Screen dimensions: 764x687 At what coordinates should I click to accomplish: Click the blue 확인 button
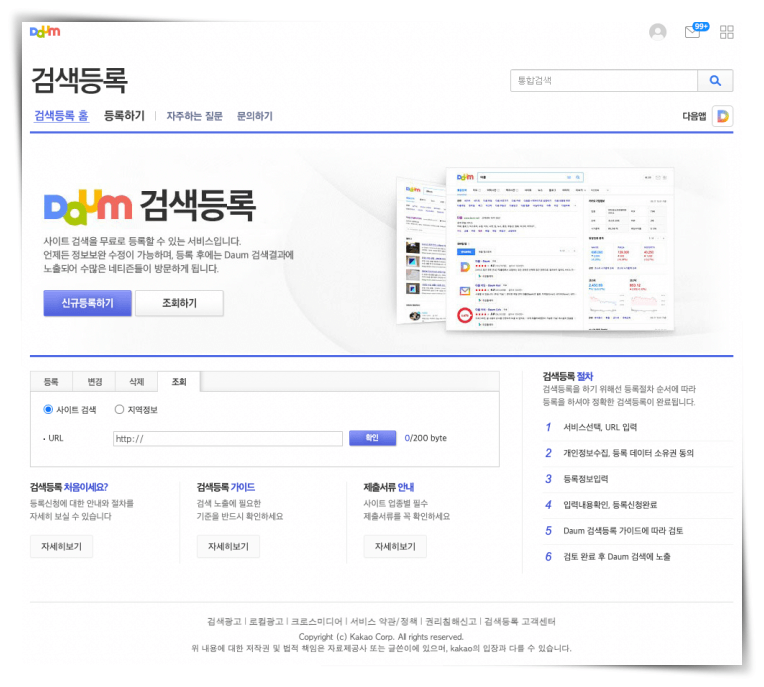(372, 438)
